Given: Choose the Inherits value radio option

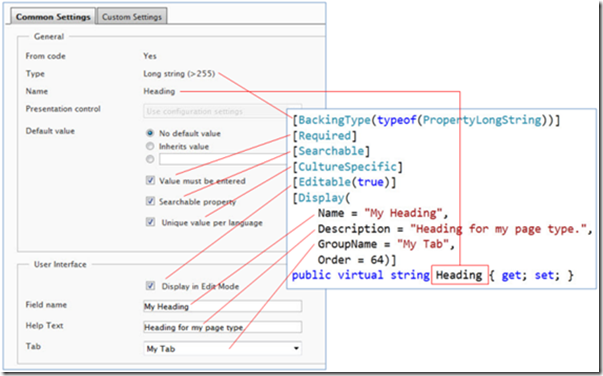Looking at the screenshot, I should tap(150, 146).
